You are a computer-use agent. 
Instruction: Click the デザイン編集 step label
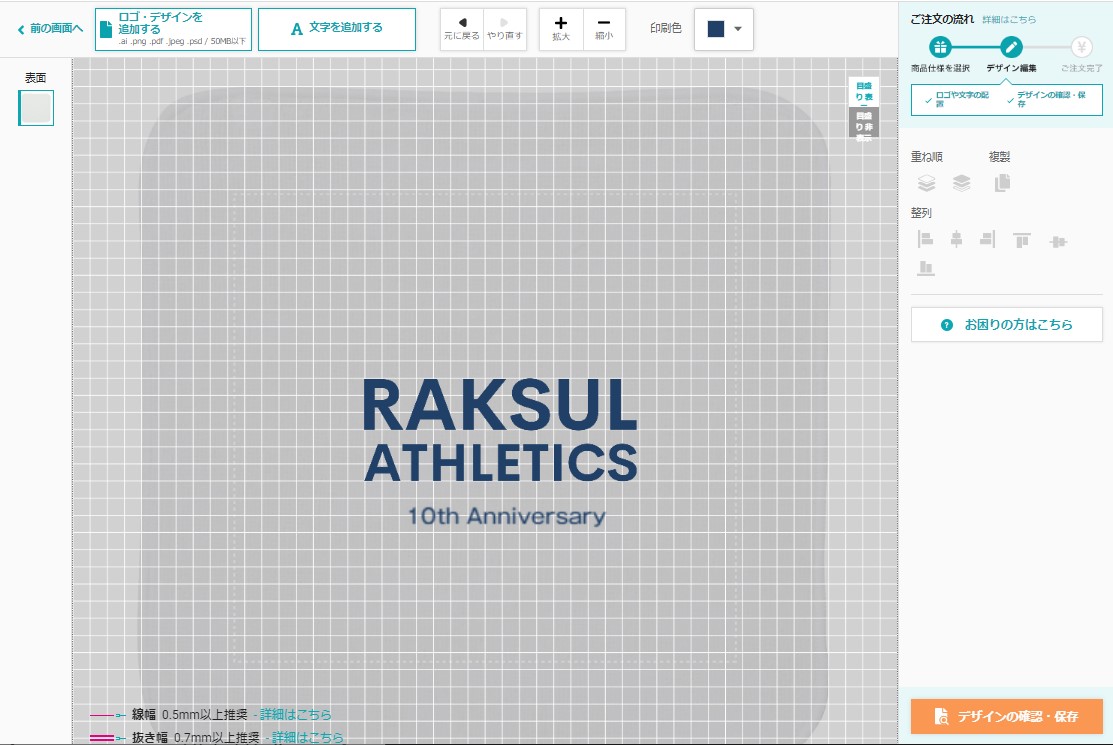tap(1011, 68)
